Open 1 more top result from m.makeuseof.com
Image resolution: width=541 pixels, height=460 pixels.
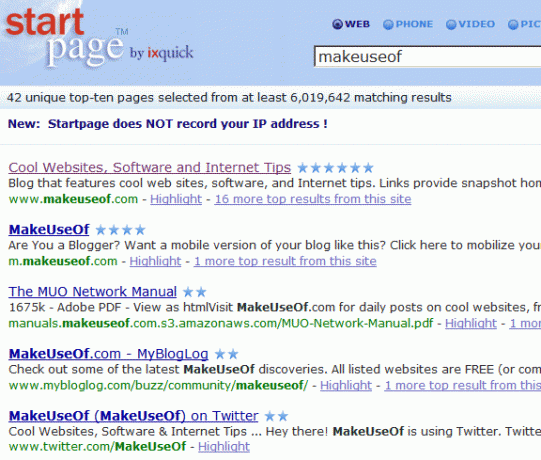[x=285, y=261]
